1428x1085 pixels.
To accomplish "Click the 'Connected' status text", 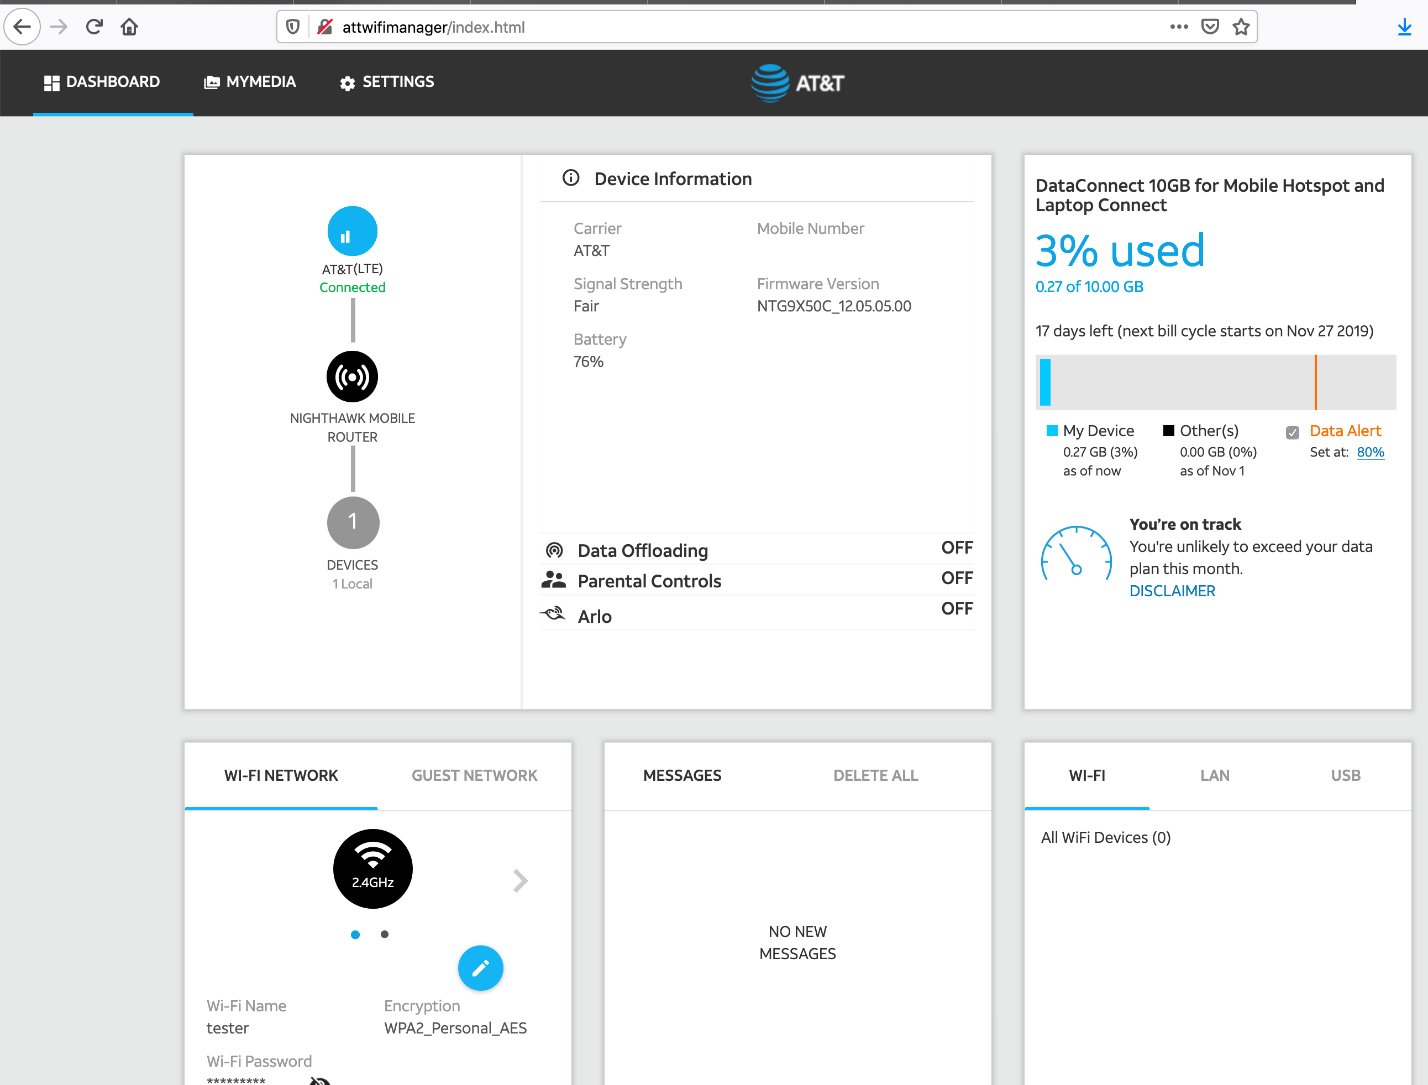I will (352, 287).
